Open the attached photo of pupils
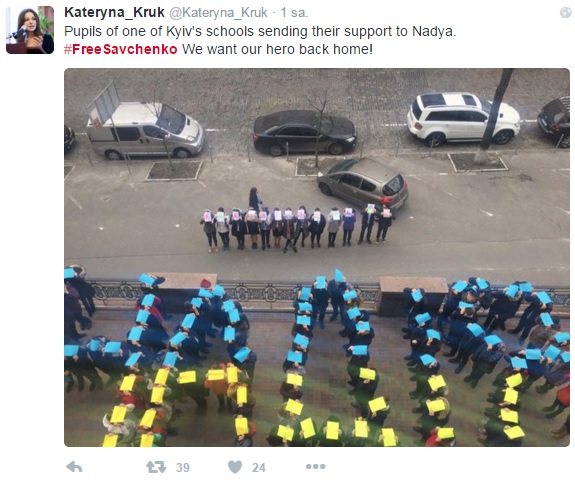Screen dimensions: 575x484 317,257
